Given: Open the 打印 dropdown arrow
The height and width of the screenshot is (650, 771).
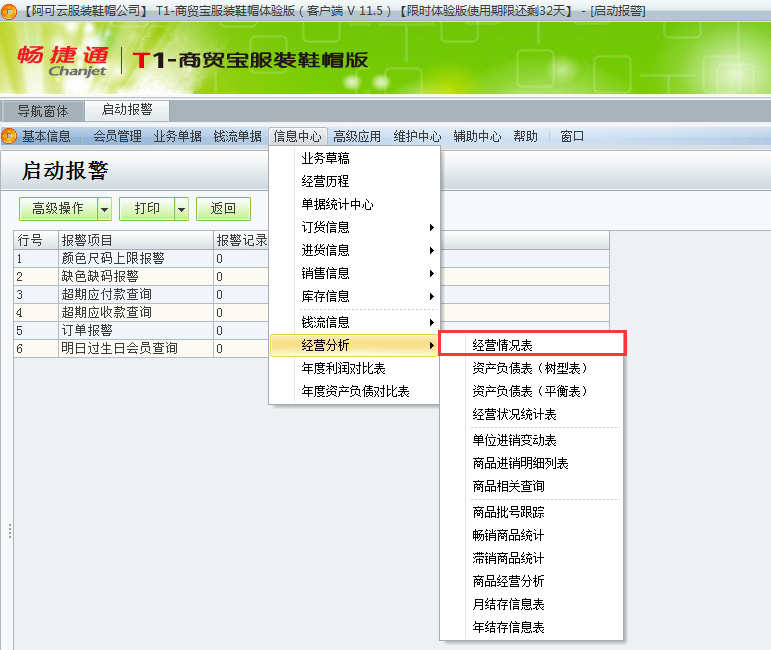Looking at the screenshot, I should (x=181, y=209).
